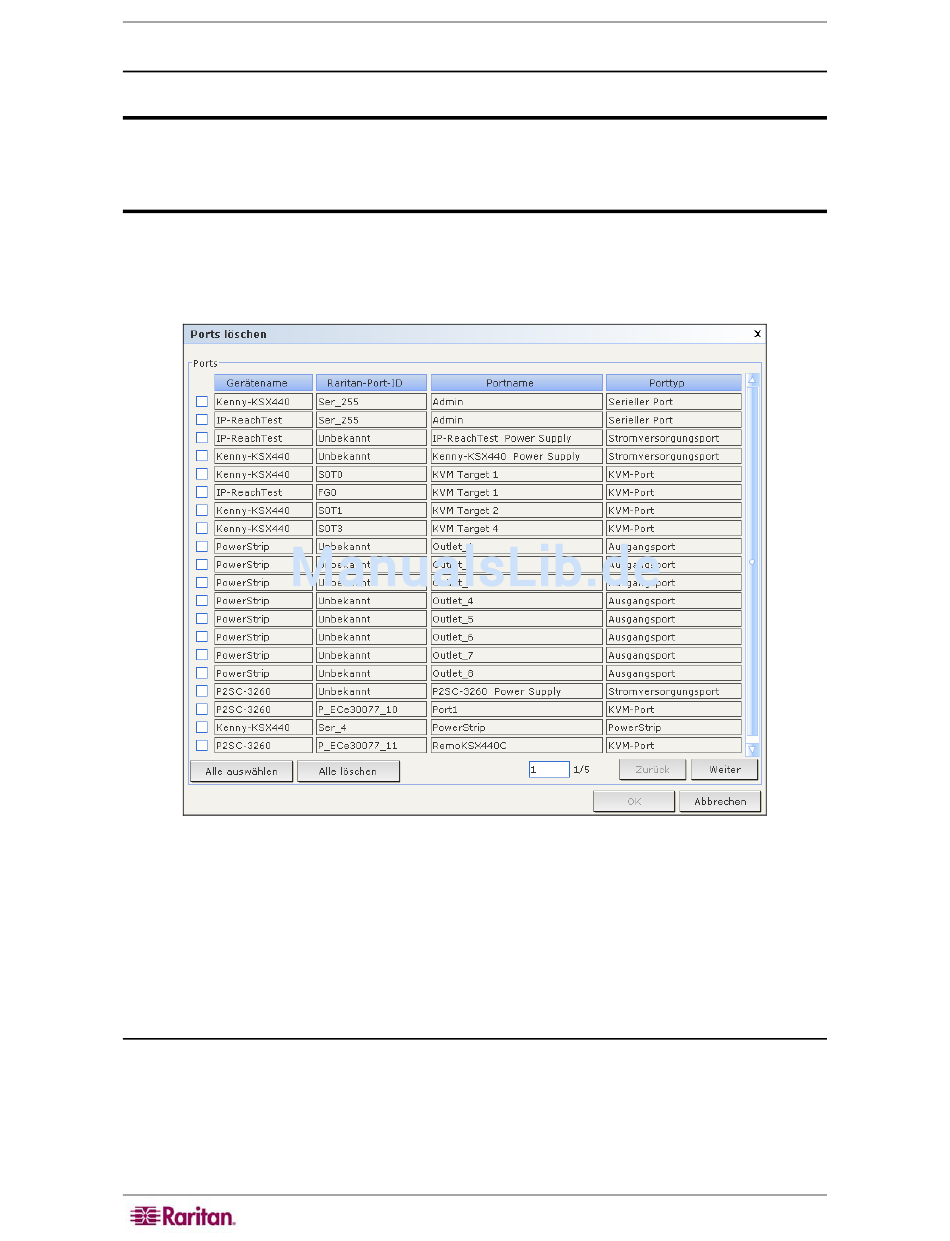Check the Outlet_5 row checkbox
This screenshot has width=950, height=1241.
[x=202, y=619]
